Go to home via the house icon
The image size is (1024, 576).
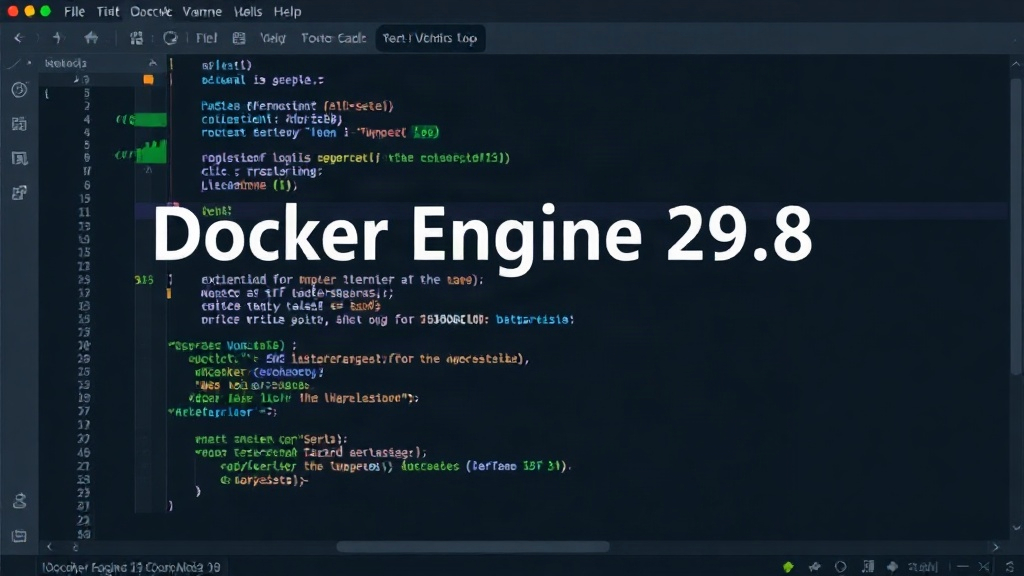coord(91,38)
